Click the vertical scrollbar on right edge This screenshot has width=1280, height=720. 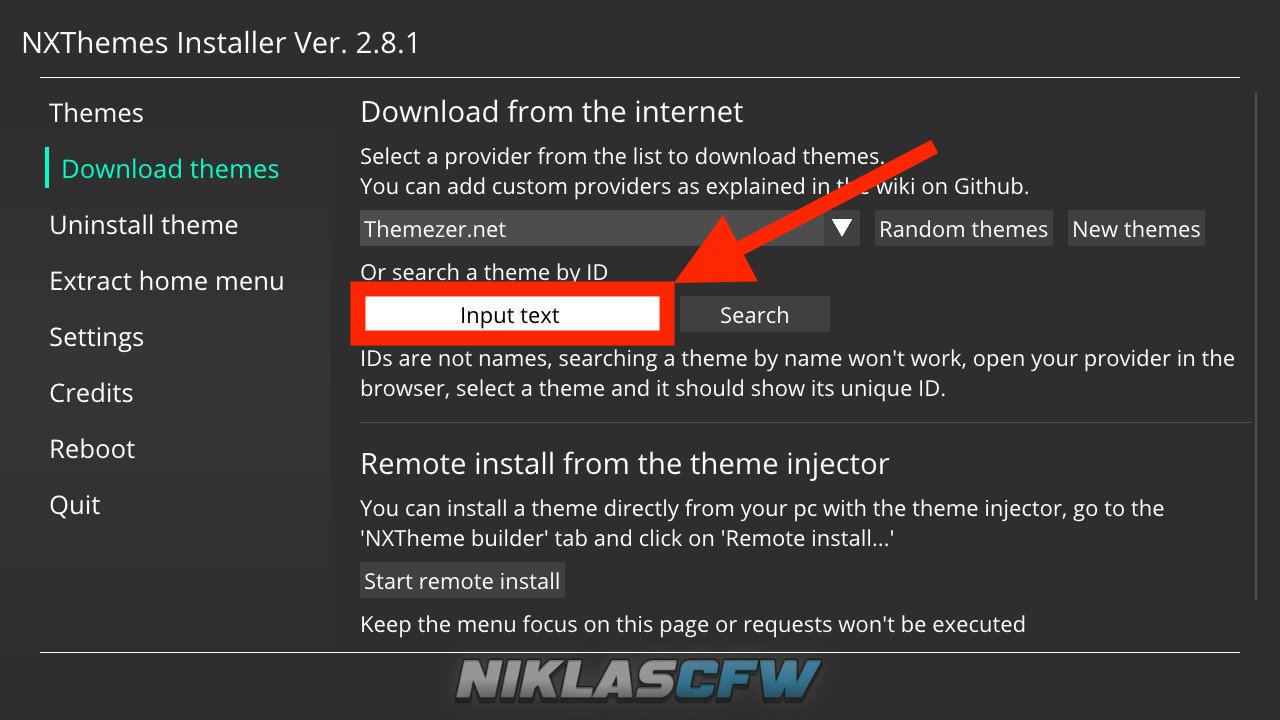(1256, 347)
